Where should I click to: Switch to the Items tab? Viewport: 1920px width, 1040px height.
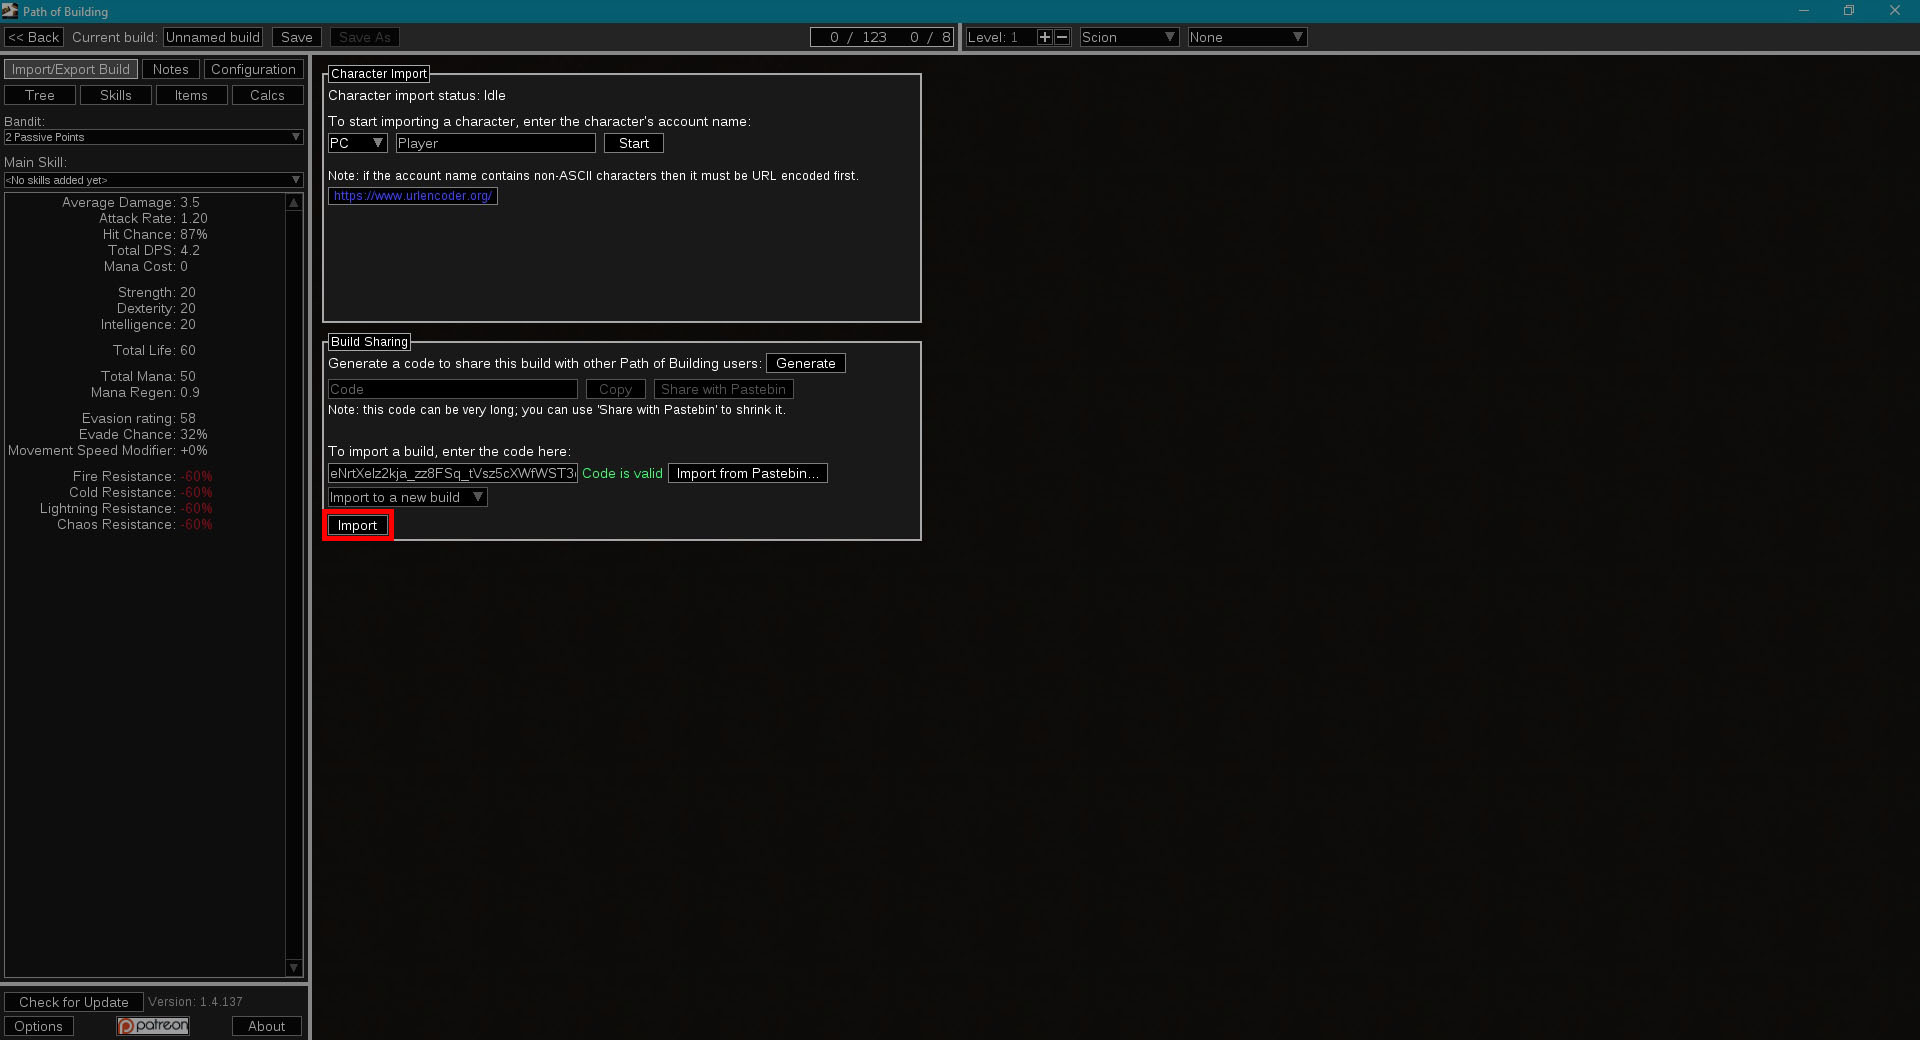(191, 95)
